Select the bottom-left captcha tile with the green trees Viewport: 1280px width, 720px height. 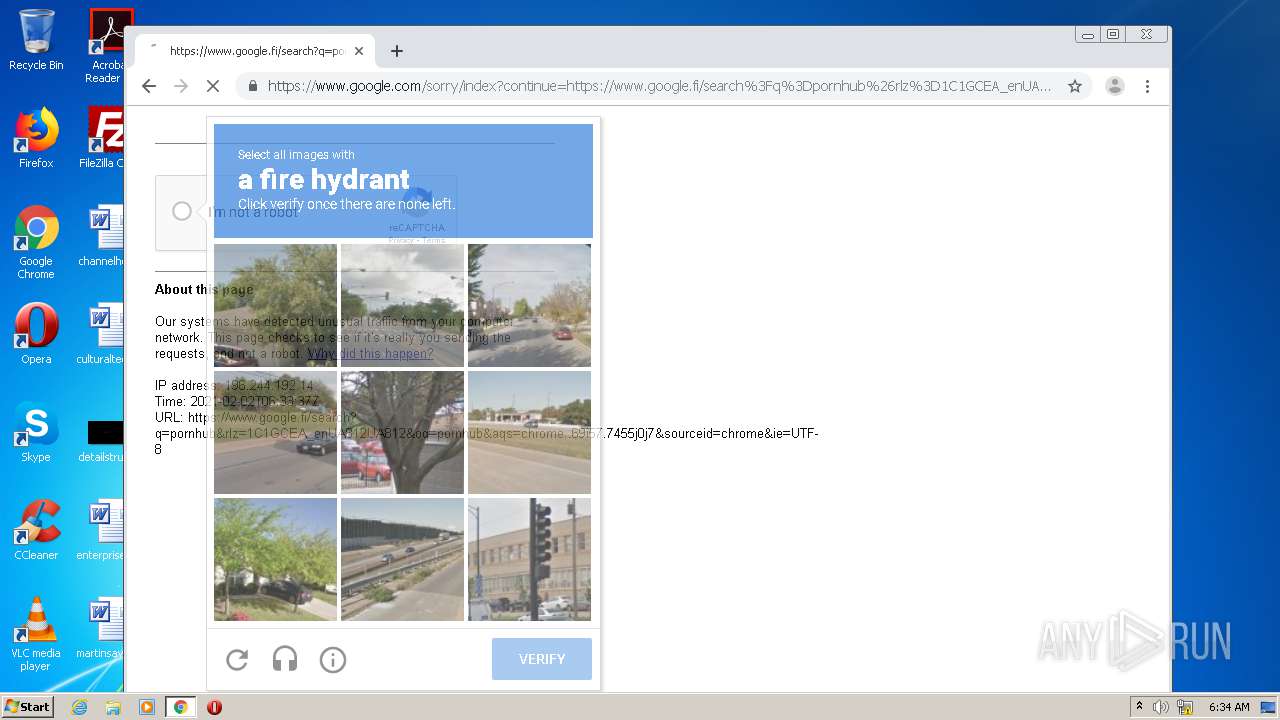coord(275,559)
